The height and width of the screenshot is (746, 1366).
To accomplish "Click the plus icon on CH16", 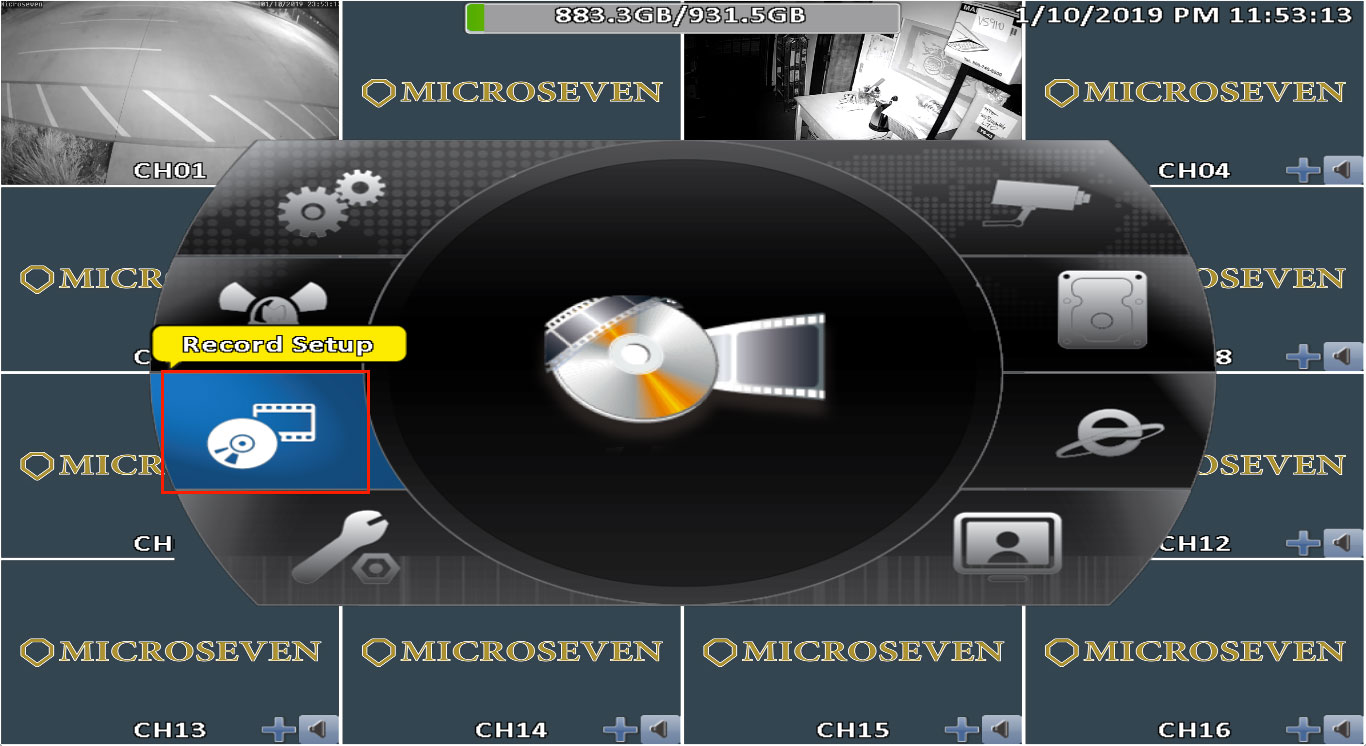I will pos(1303,729).
